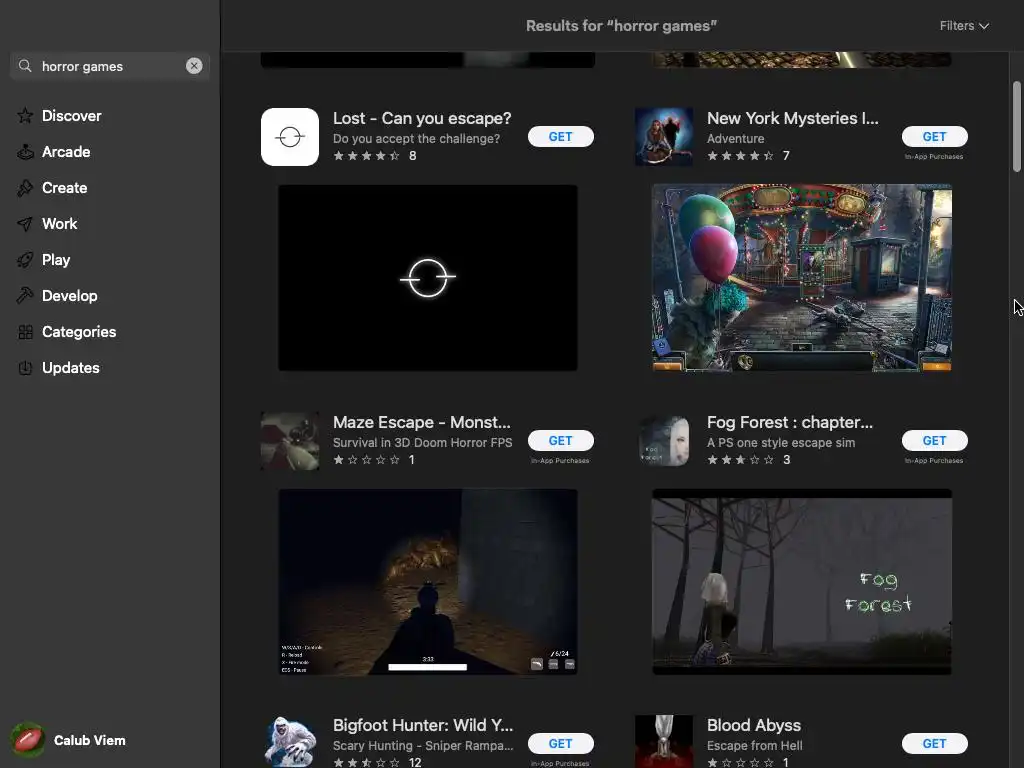
Task: Open the Maze Escape title link
Action: 422,423
